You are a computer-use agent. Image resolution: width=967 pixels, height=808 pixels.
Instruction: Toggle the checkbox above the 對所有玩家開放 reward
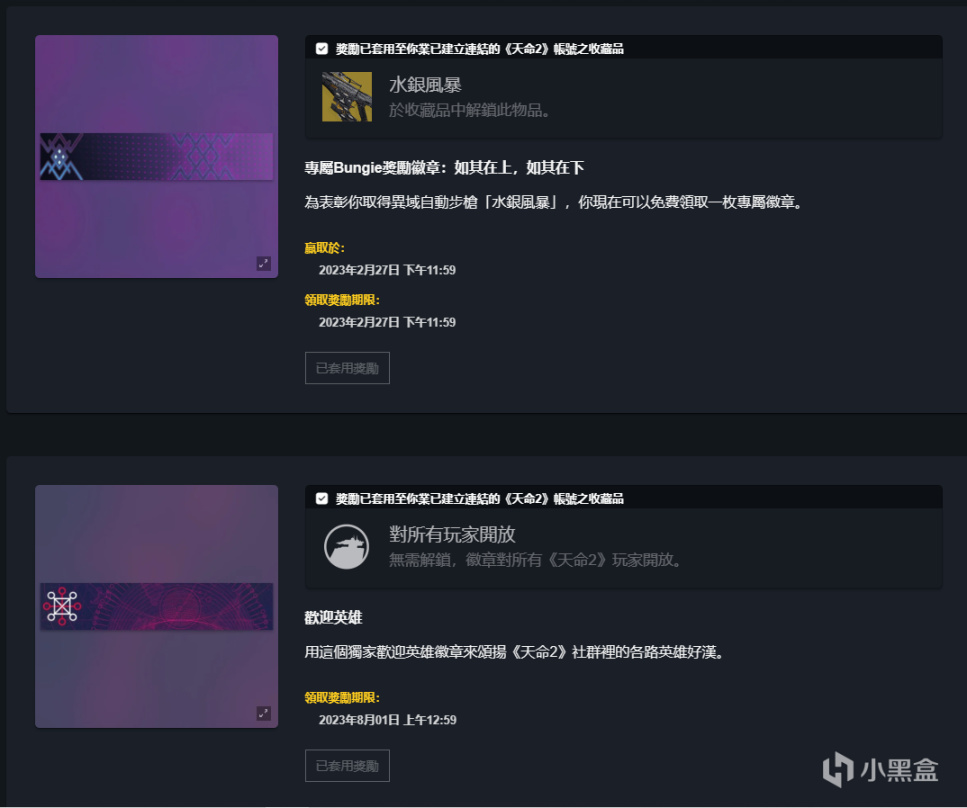tap(321, 498)
